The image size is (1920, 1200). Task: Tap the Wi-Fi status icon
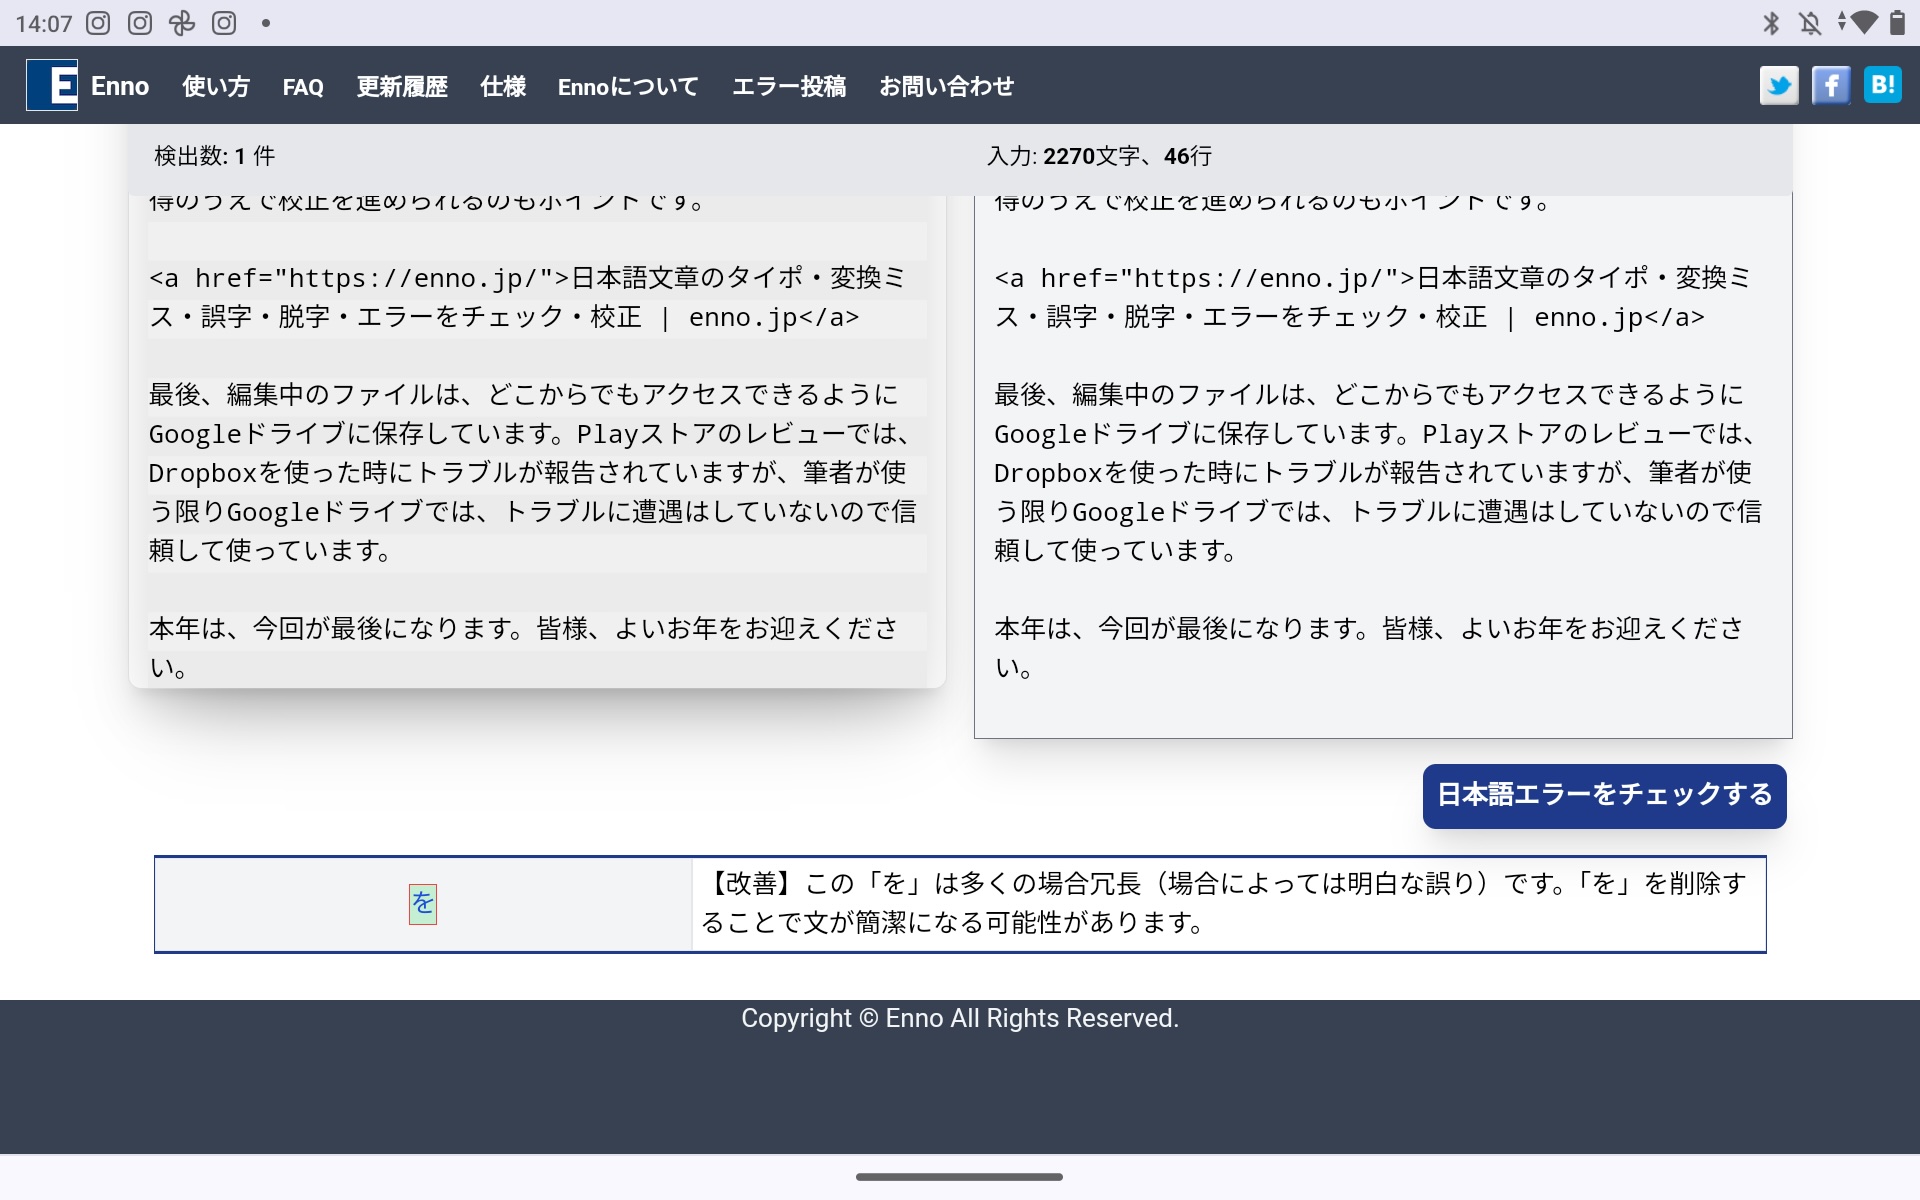[x=1863, y=23]
